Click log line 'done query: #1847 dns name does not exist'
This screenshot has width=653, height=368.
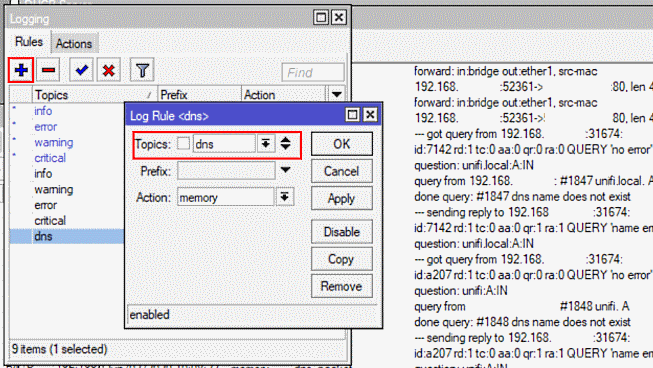pyautogui.click(x=522, y=197)
